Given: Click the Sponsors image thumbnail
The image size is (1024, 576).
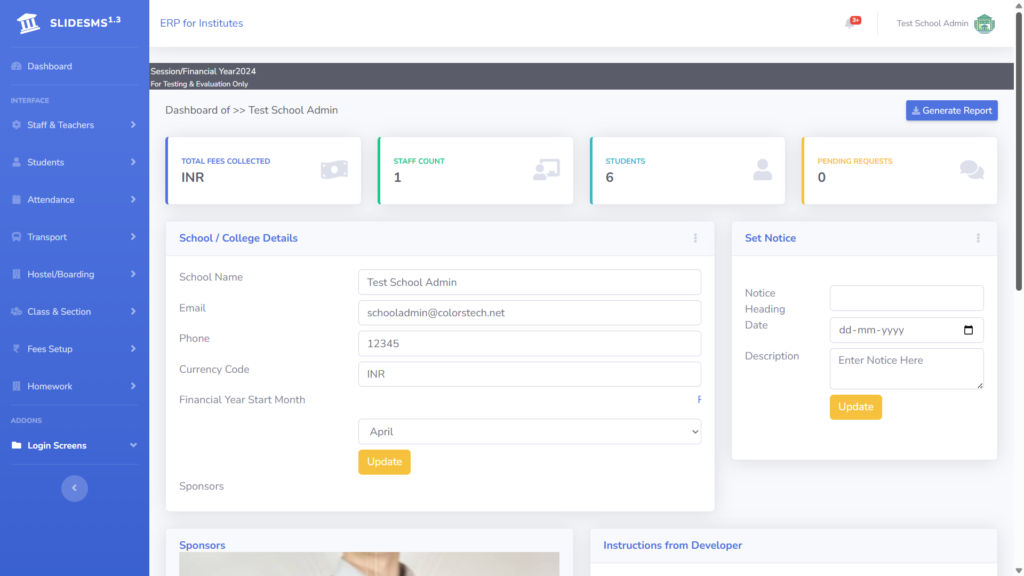Looking at the screenshot, I should click(x=369, y=564).
